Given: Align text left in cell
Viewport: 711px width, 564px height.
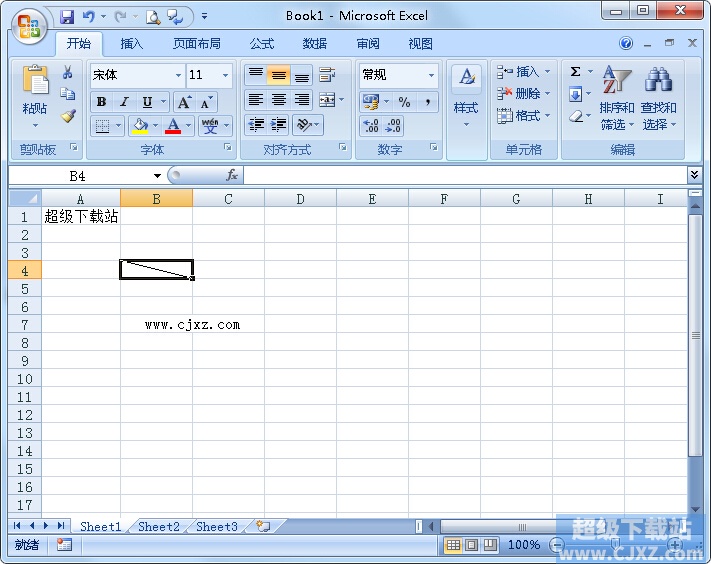Looking at the screenshot, I should click(x=256, y=100).
